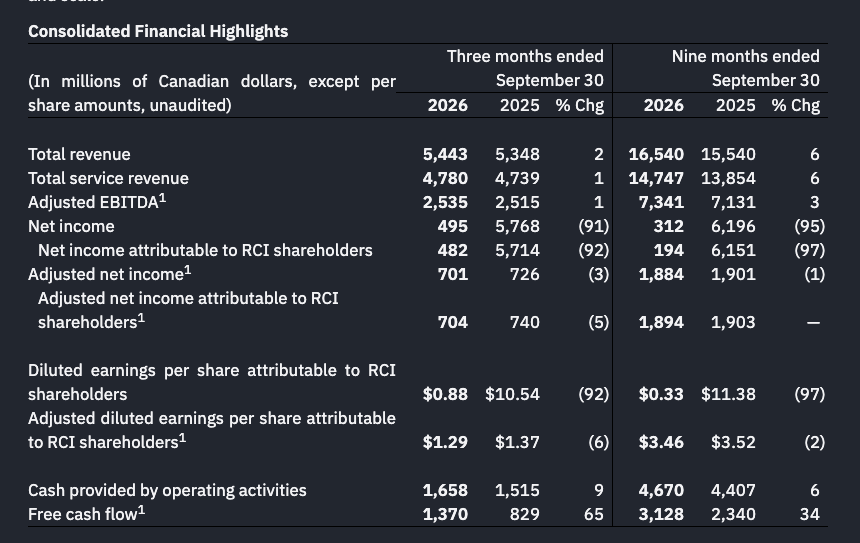
Task: Click the Total service revenue label
Action: point(108,178)
